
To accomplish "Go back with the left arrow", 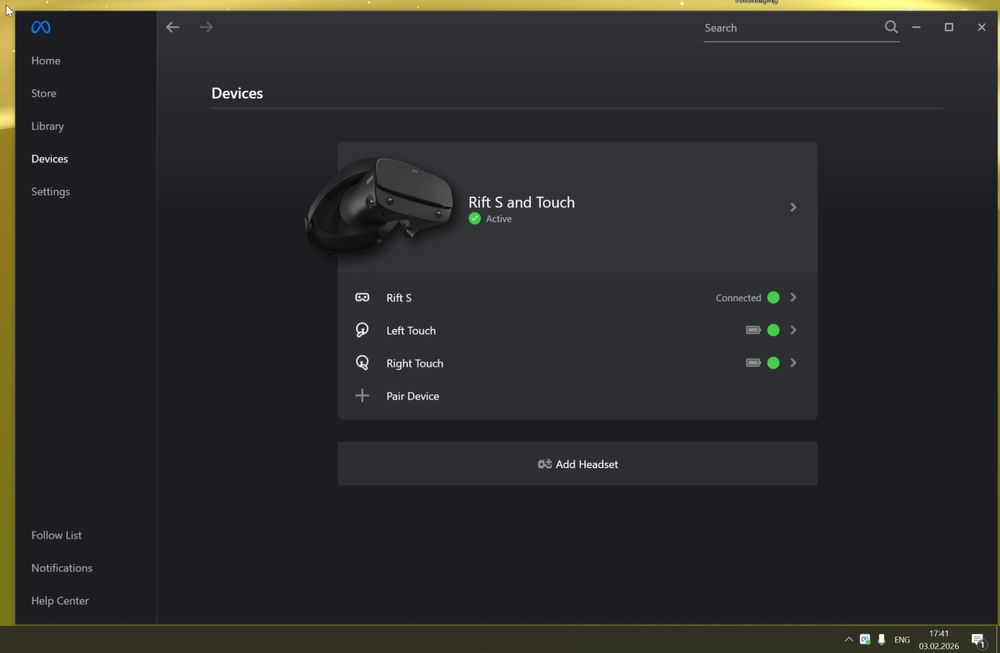I will click(173, 27).
